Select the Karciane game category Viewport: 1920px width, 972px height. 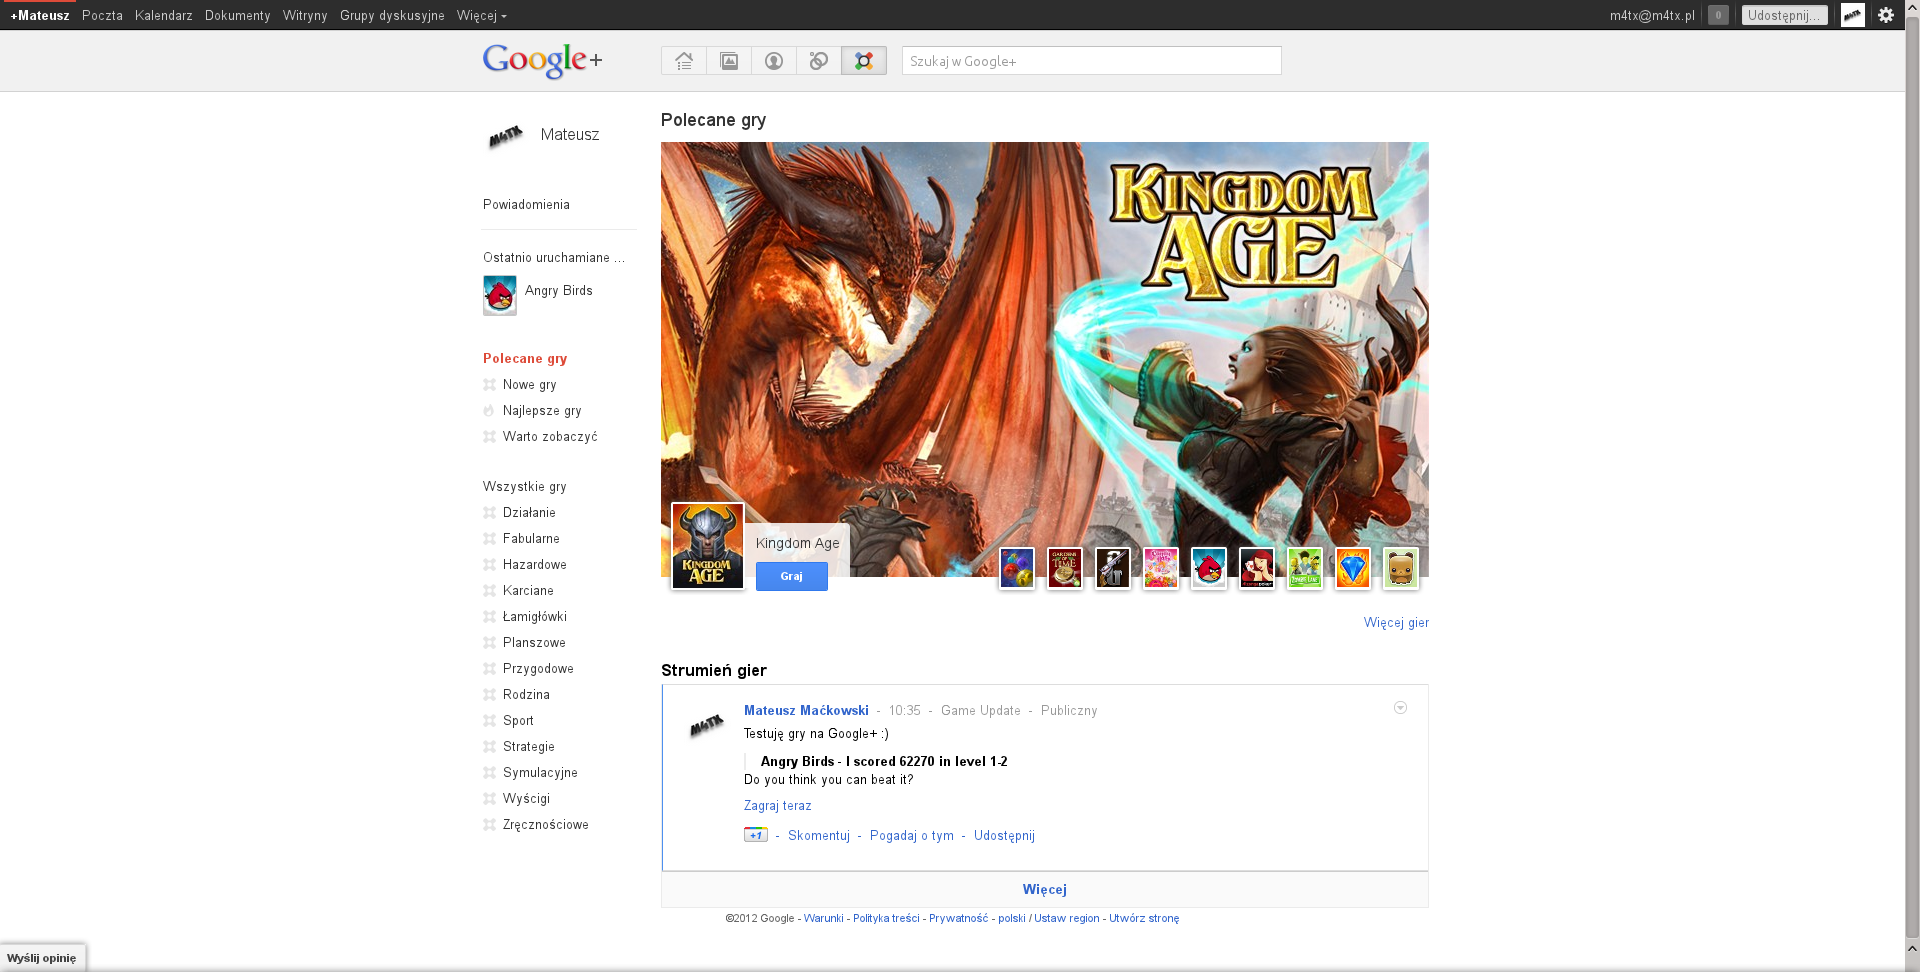(528, 590)
